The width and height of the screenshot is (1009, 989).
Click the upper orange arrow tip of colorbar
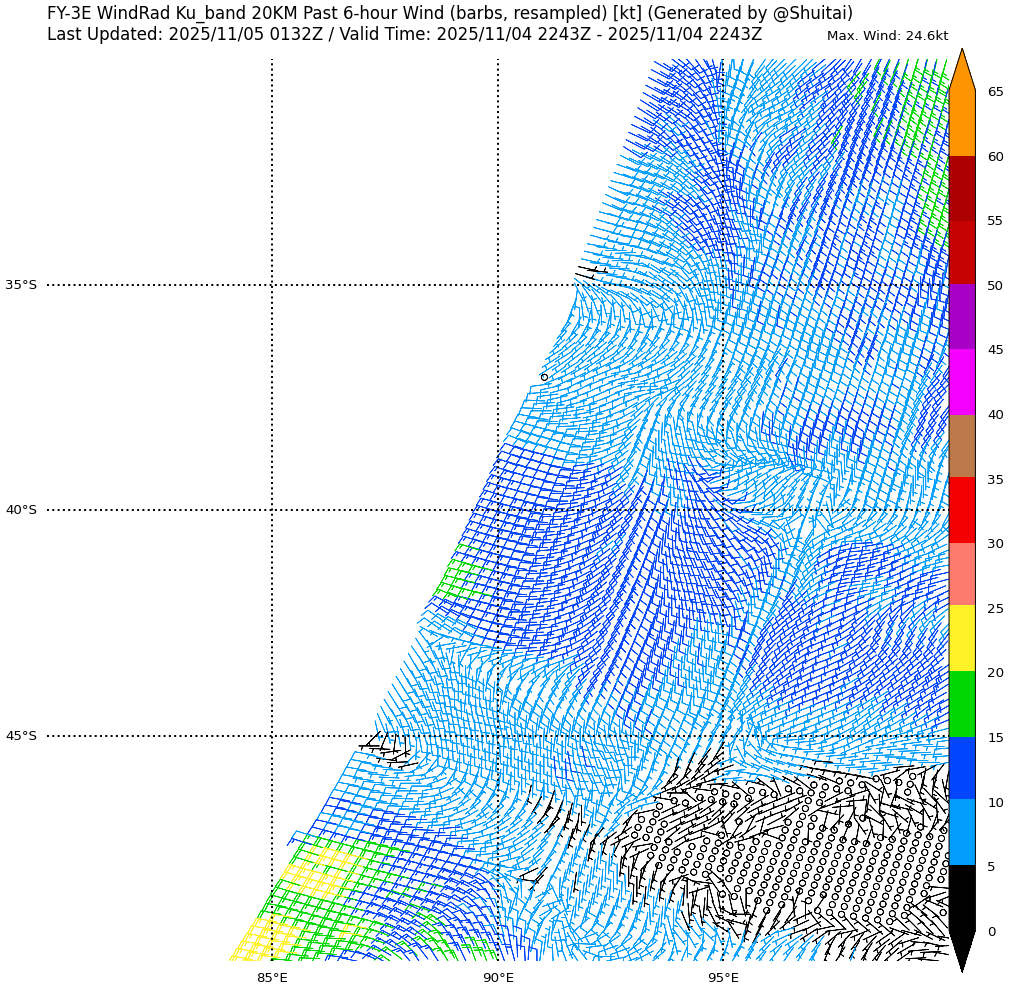[961, 68]
